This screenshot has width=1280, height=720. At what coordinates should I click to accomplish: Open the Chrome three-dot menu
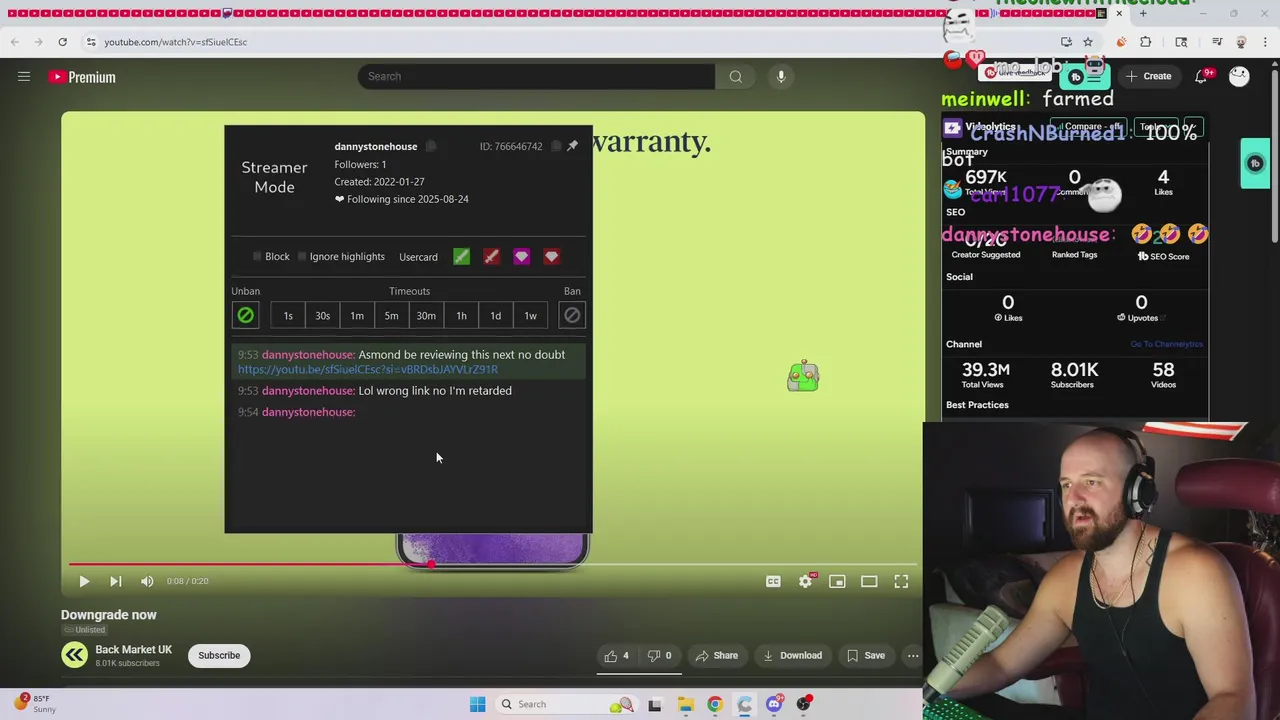click(x=1264, y=42)
